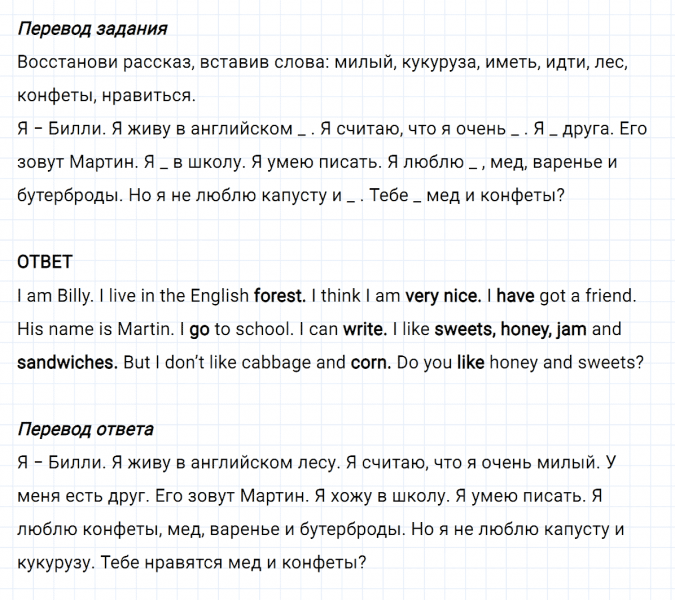Click the bold phrase 'very nice.'
675x600 pixels.
point(442,296)
